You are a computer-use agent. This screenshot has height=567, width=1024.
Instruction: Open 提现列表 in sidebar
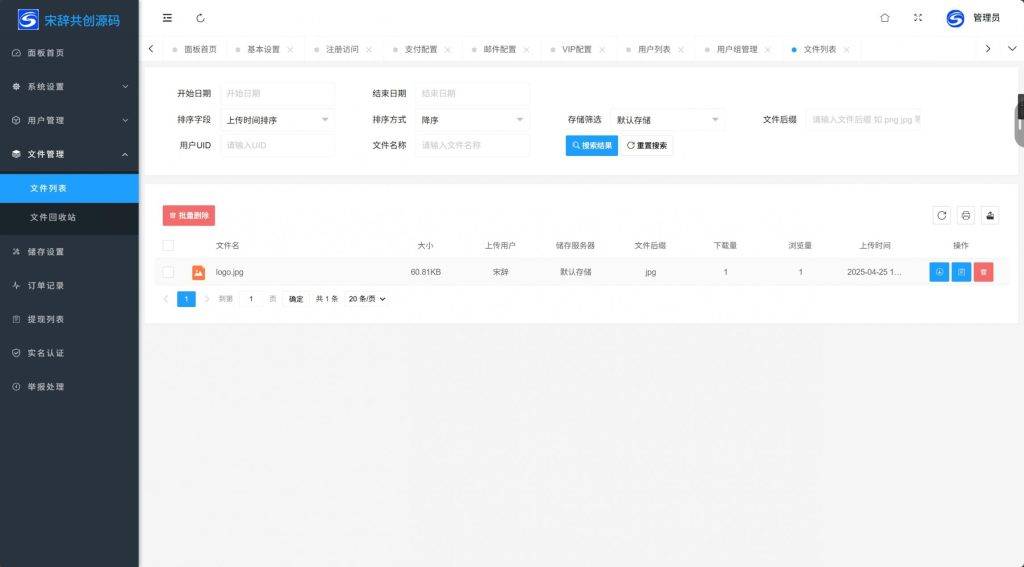[69, 319]
